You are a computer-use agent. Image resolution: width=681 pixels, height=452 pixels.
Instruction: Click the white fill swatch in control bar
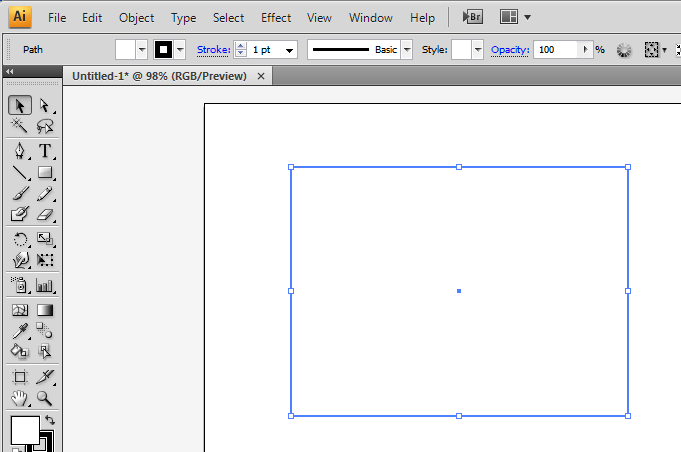(126, 50)
